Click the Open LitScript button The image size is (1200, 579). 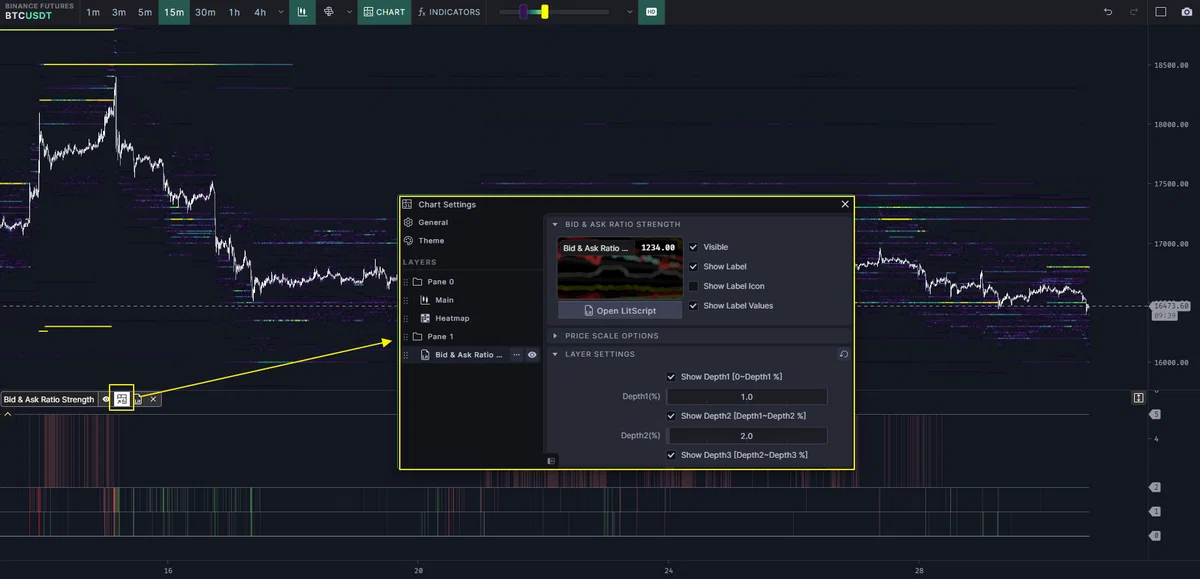pyautogui.click(x=620, y=311)
